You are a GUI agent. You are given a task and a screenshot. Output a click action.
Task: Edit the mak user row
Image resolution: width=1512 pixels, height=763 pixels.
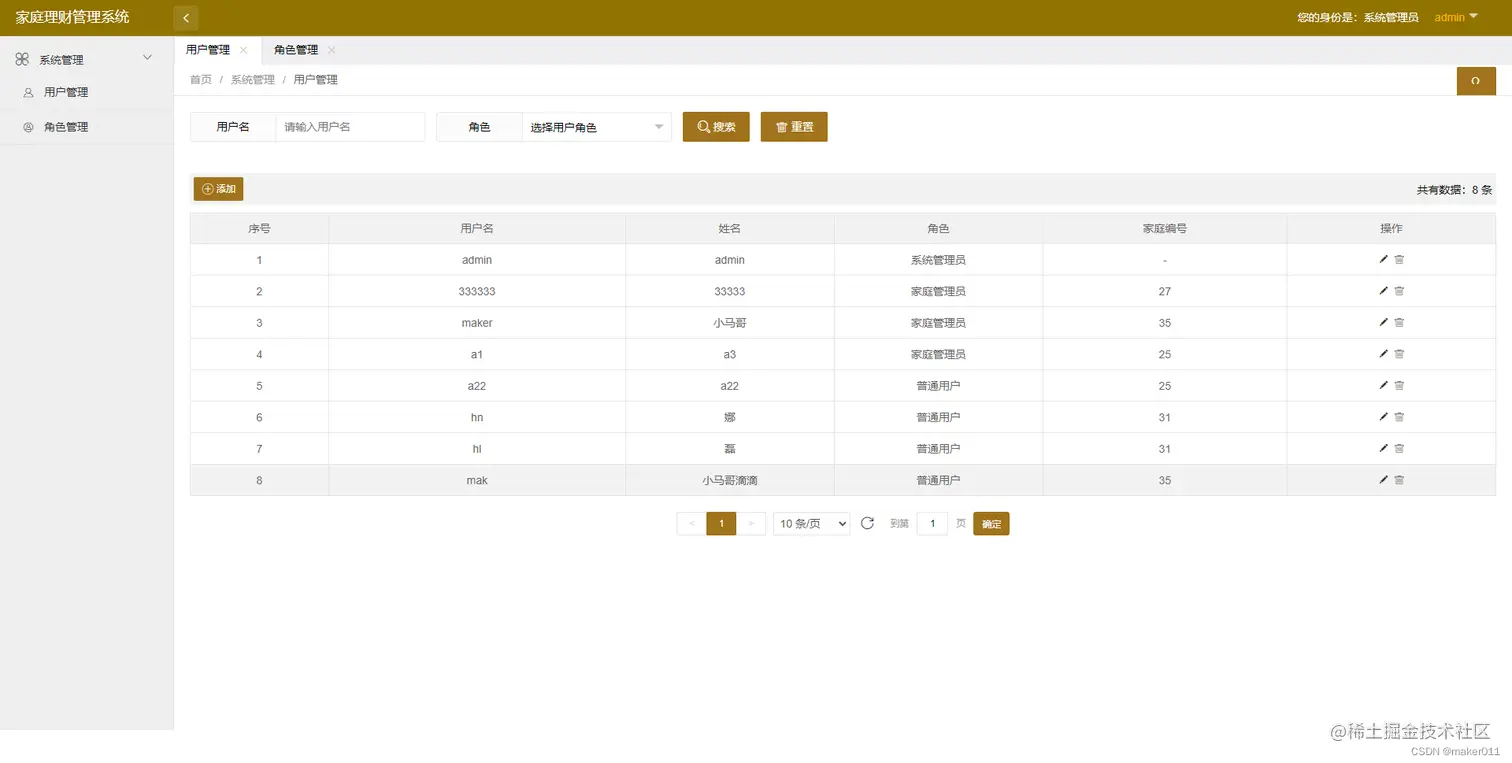[1383, 480]
